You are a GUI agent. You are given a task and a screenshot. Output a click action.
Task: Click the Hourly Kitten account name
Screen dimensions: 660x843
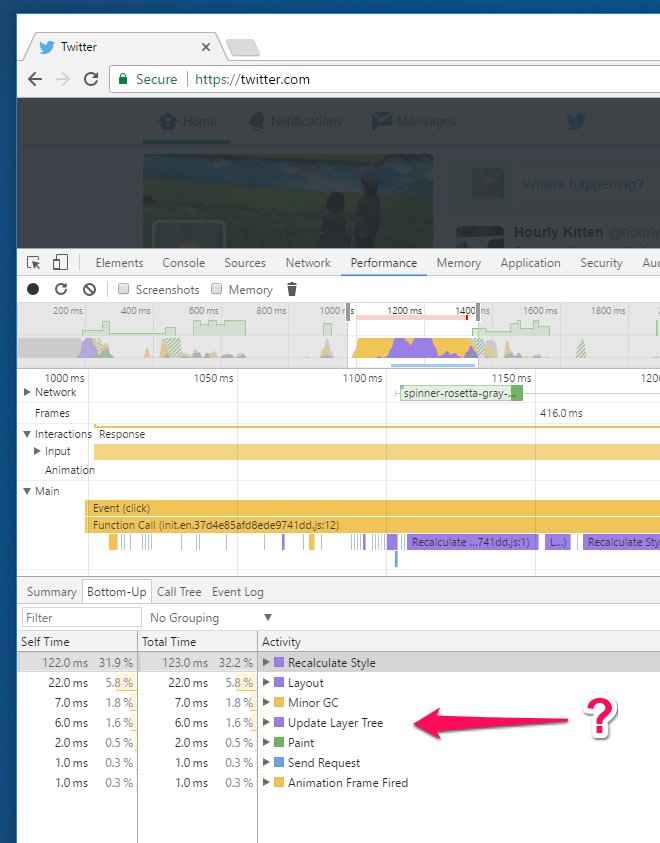click(558, 232)
